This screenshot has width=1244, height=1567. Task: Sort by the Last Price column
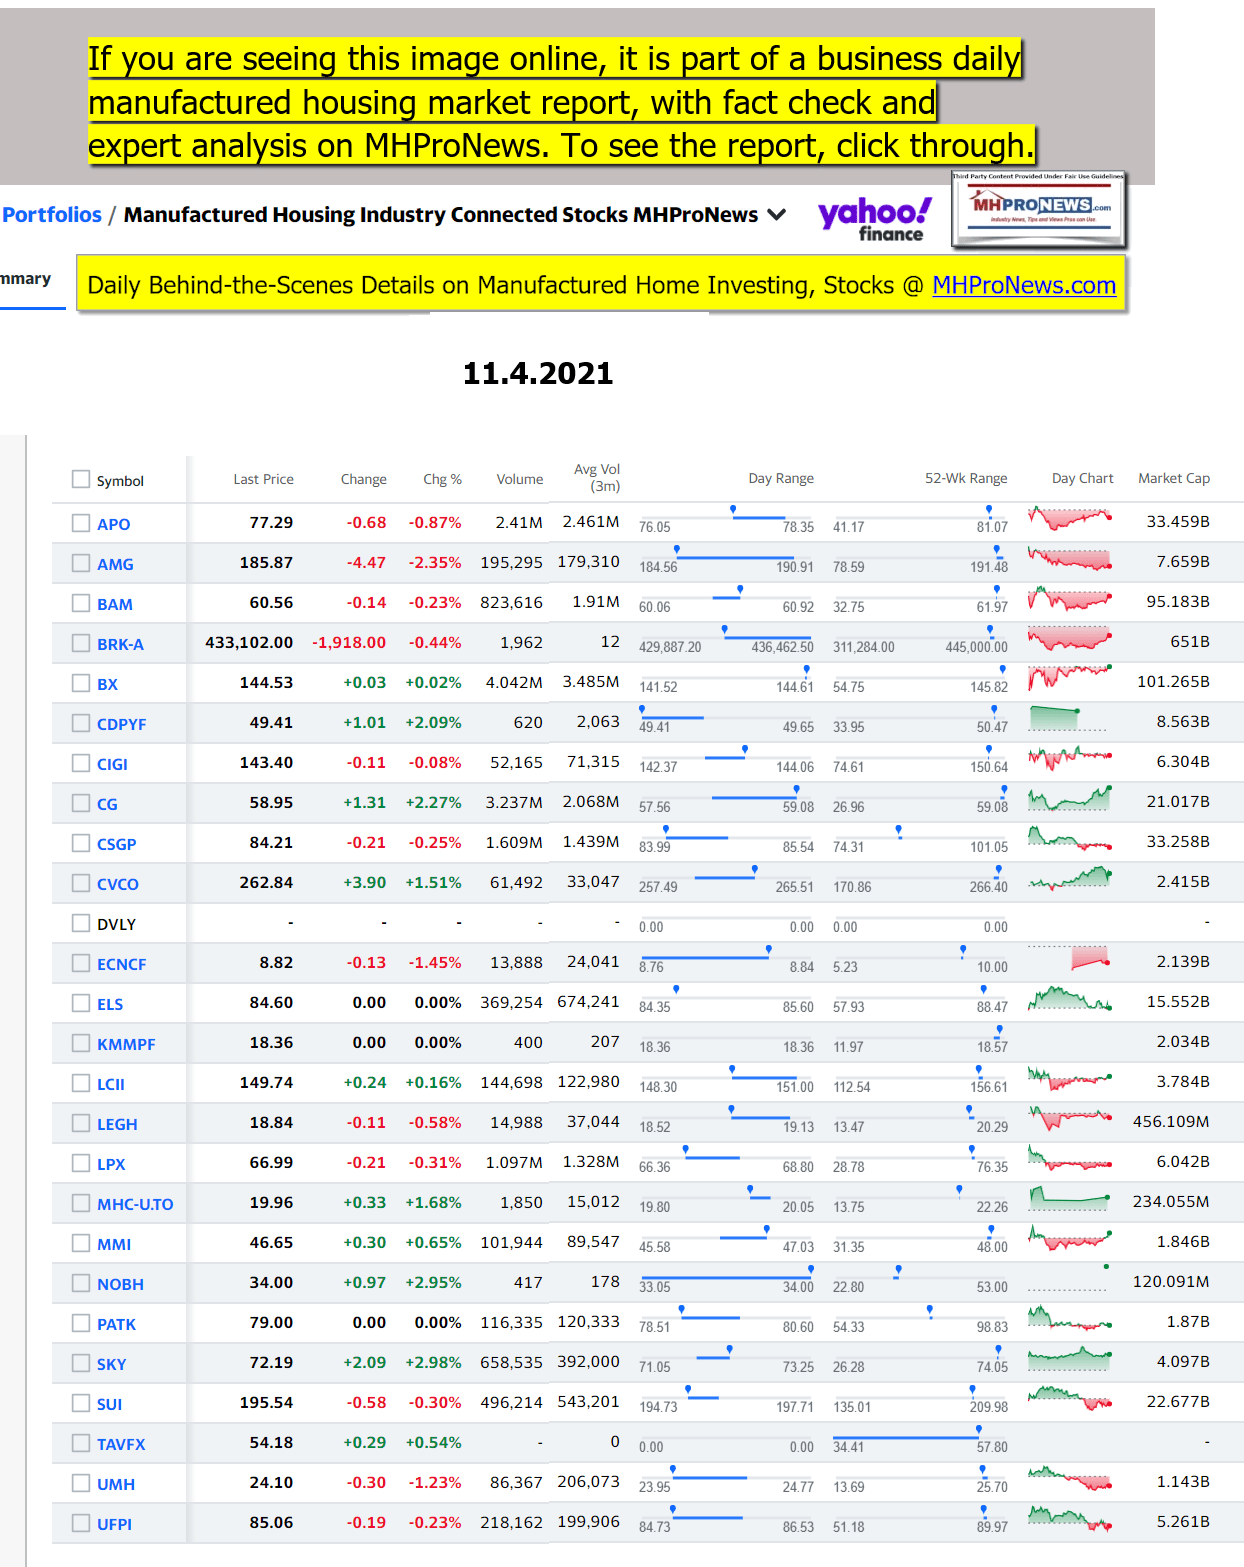pos(263,479)
